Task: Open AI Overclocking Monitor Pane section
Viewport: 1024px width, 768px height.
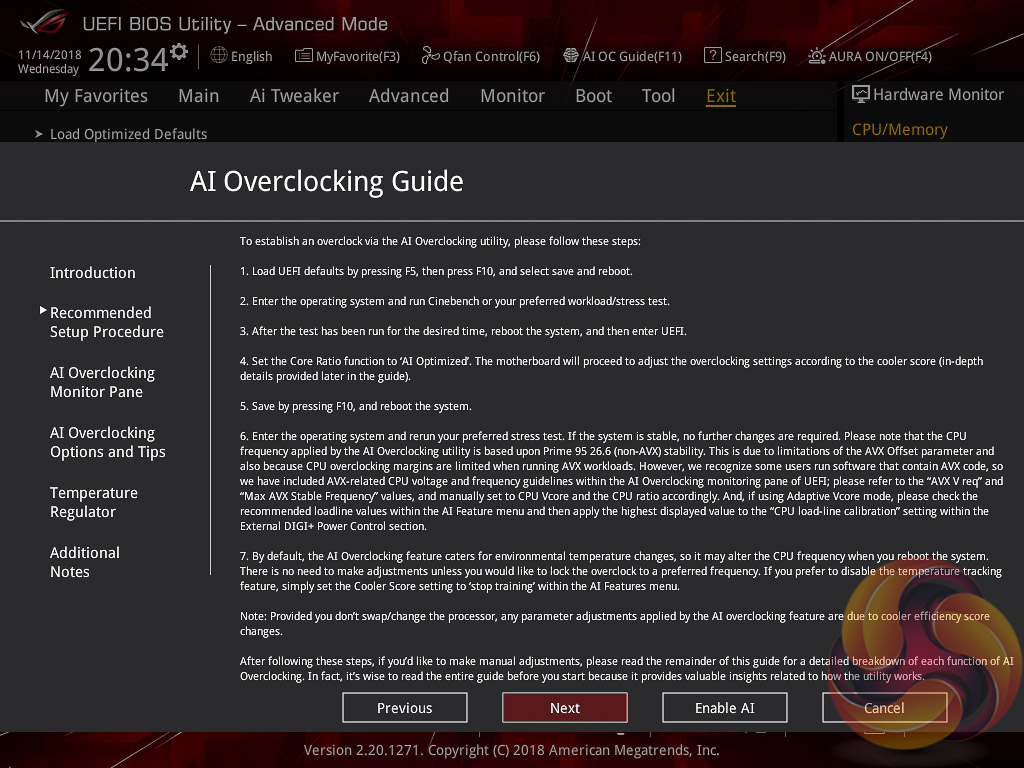Action: coord(103,382)
